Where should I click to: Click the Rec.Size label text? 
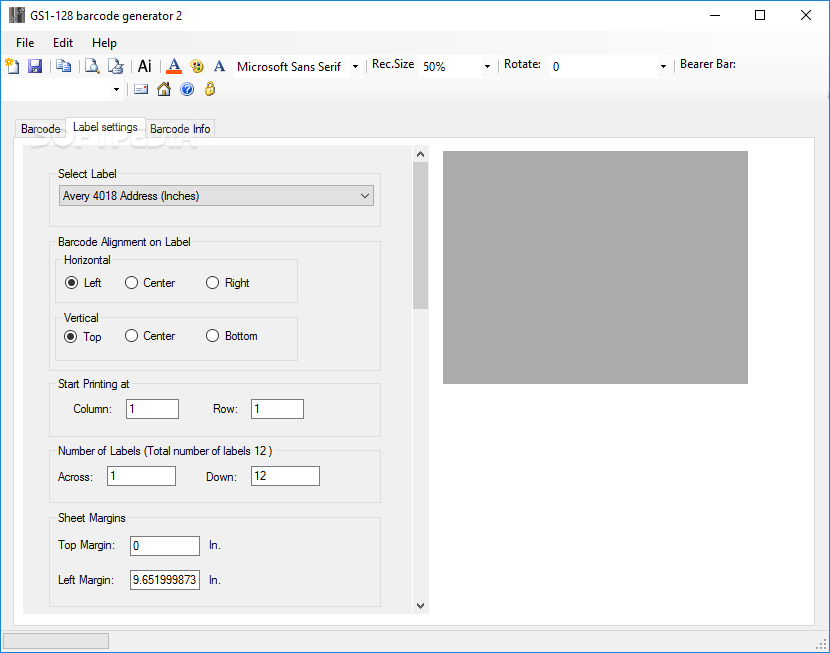point(393,64)
